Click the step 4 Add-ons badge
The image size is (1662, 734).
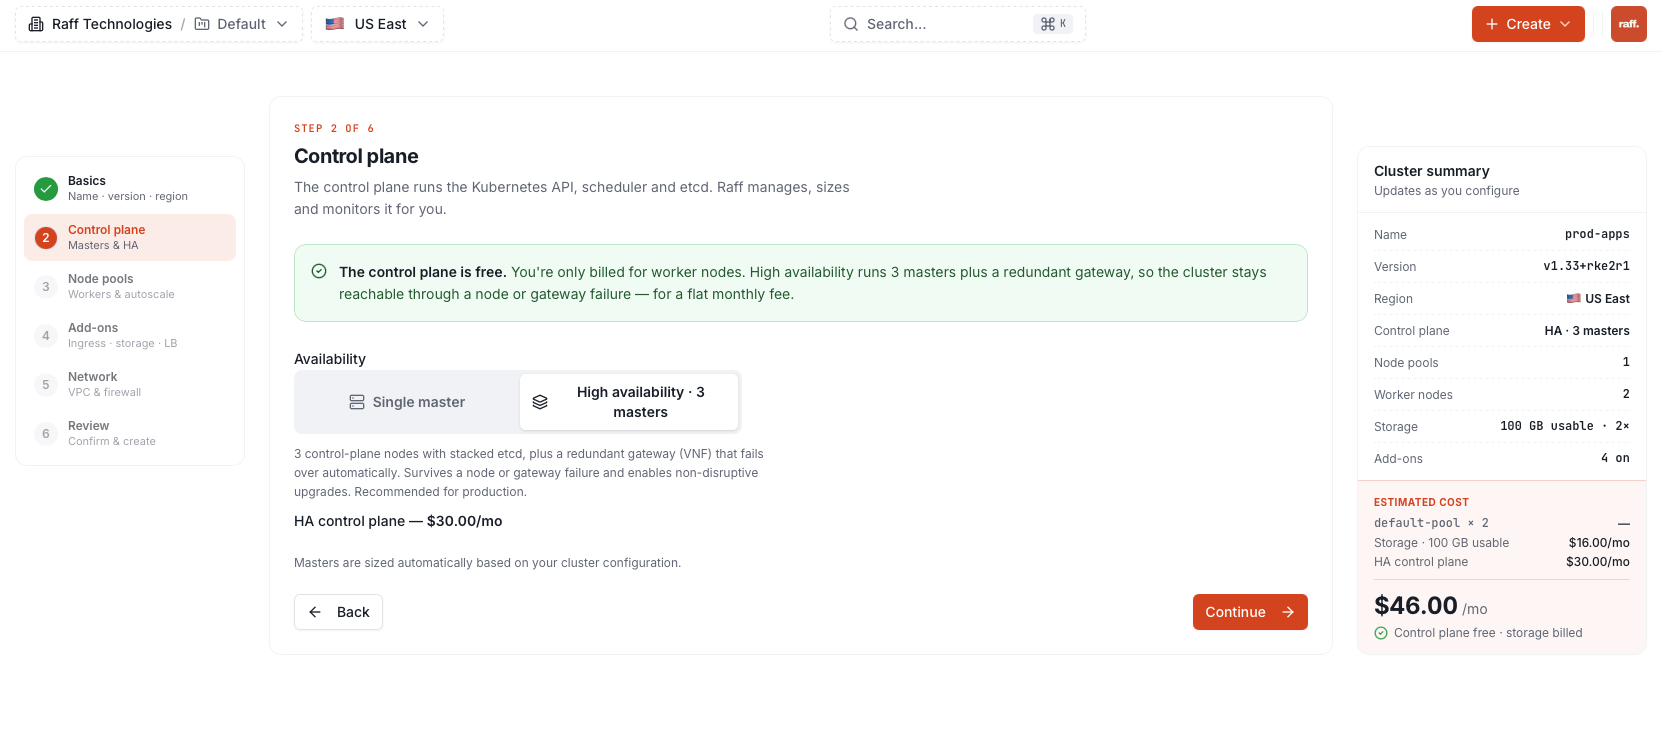pos(46,336)
